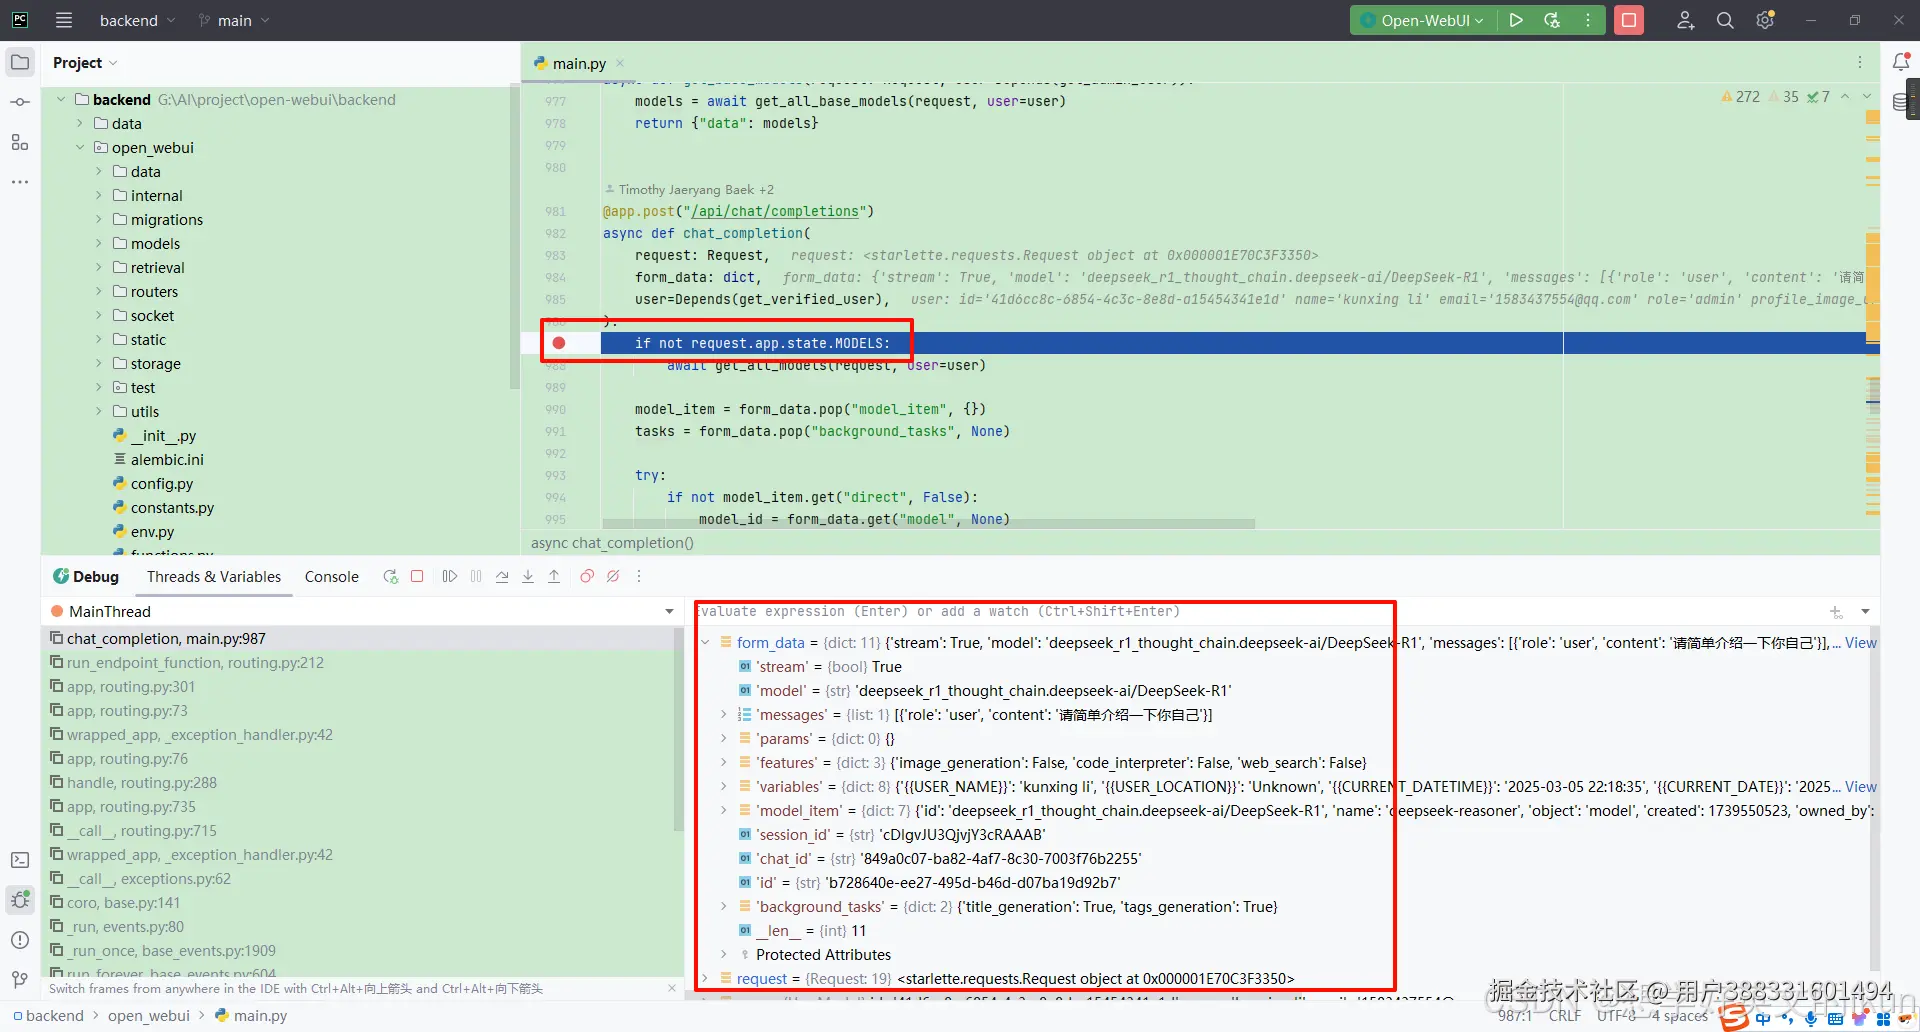This screenshot has width=1920, height=1032.
Task: Open the backend project dropdown
Action: [137, 20]
